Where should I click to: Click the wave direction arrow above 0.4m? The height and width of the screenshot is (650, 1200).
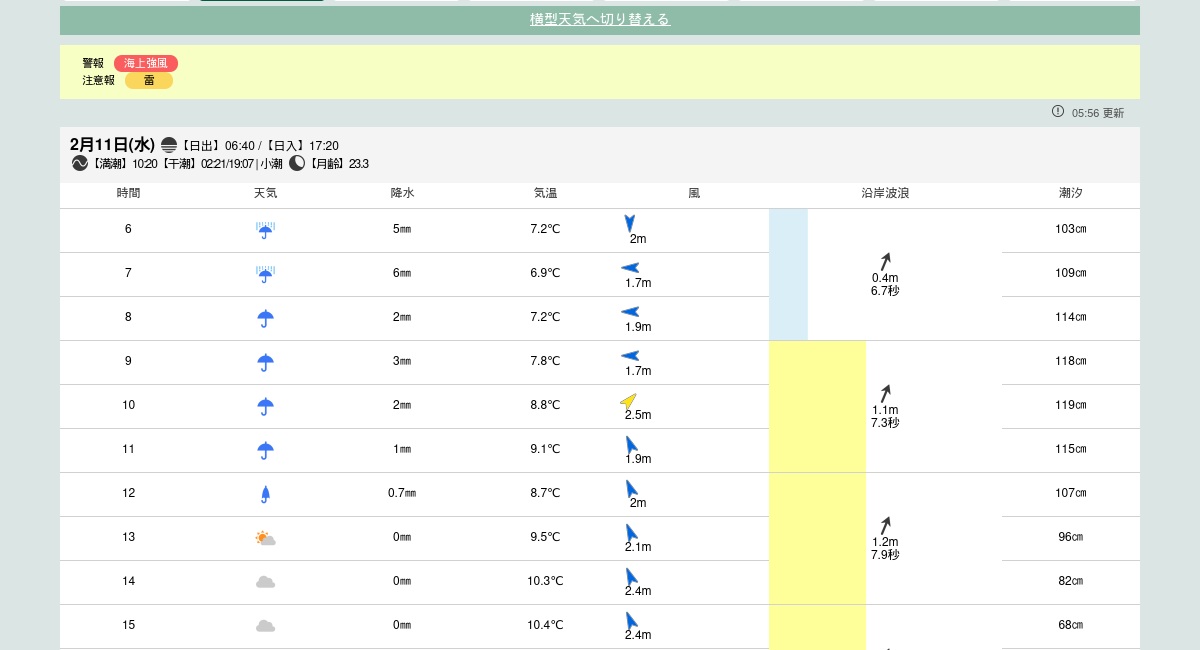[x=885, y=261]
